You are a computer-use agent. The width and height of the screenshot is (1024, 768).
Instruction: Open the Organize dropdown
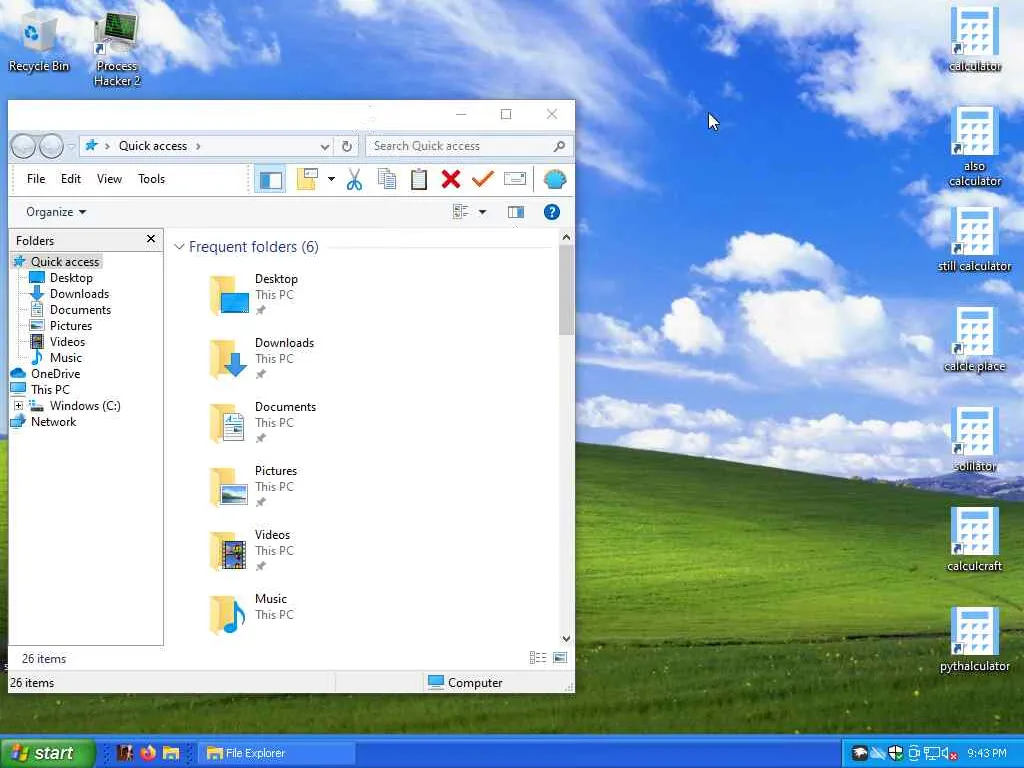(x=56, y=212)
